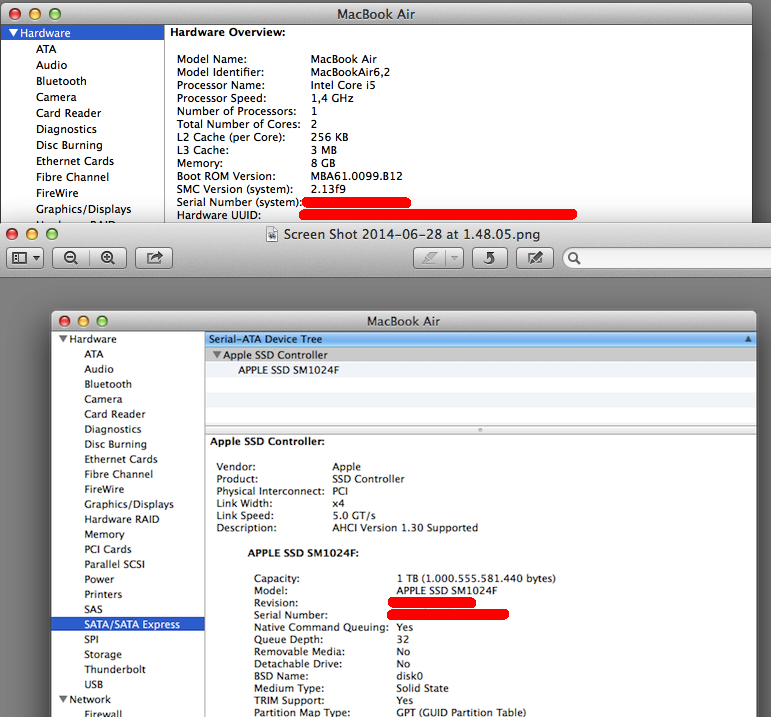
Task: Zoom out the image in Preview
Action: coord(71,258)
